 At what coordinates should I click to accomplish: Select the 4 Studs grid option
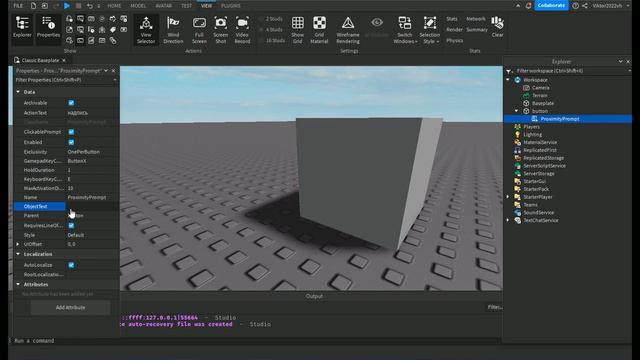pyautogui.click(x=271, y=30)
